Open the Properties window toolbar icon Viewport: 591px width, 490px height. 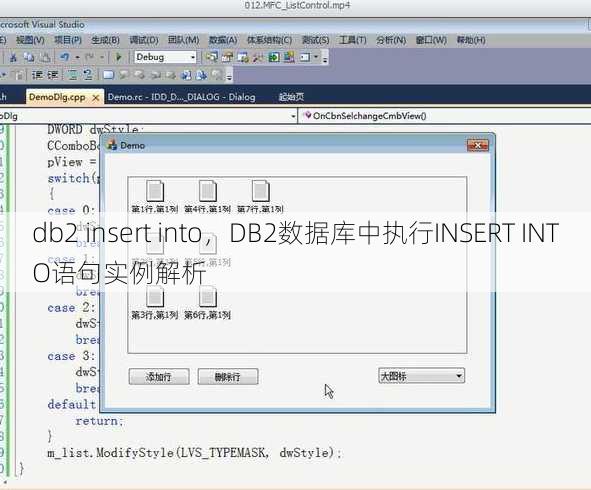pos(227,57)
